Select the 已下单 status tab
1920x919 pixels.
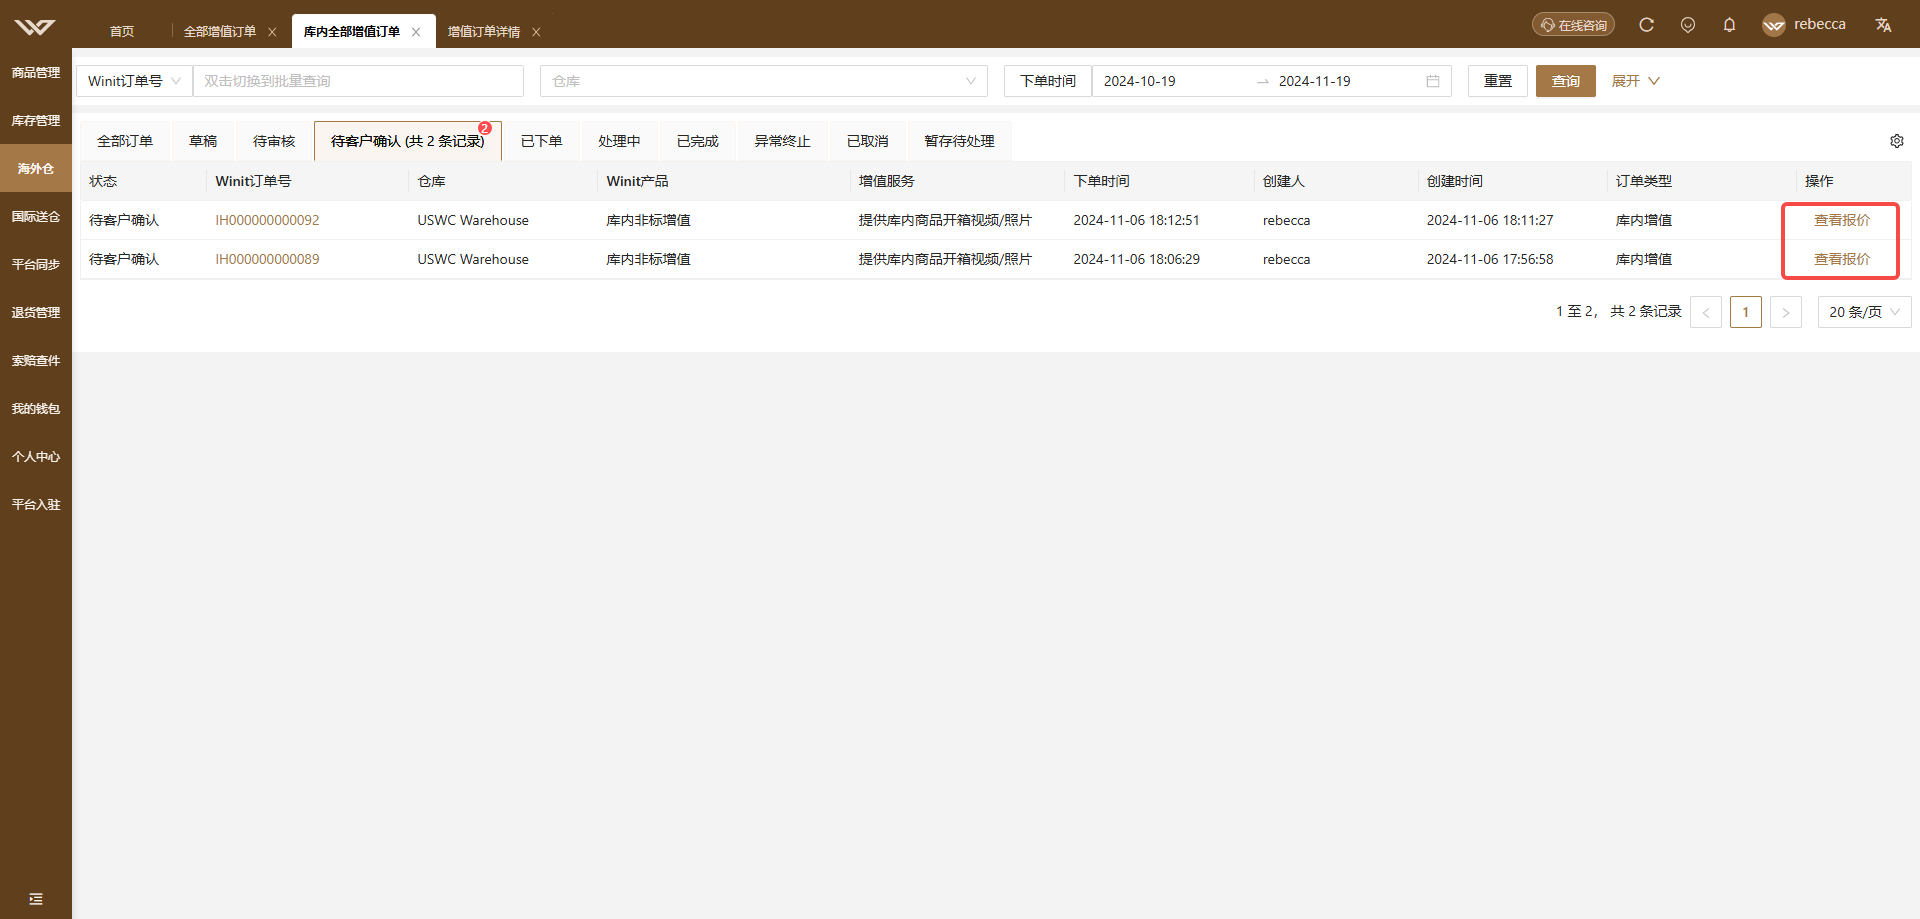(x=541, y=141)
